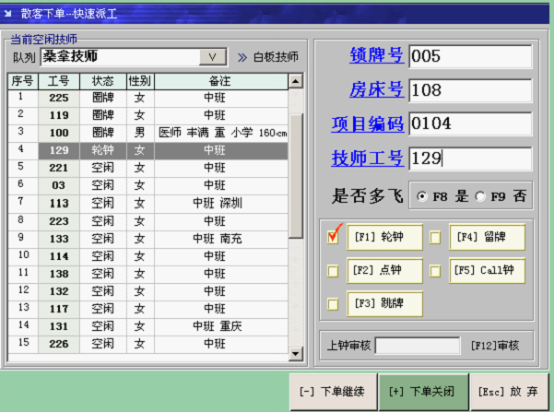Toggle the checked F1 轮钟 checkbox
The image size is (554, 412).
click(333, 237)
